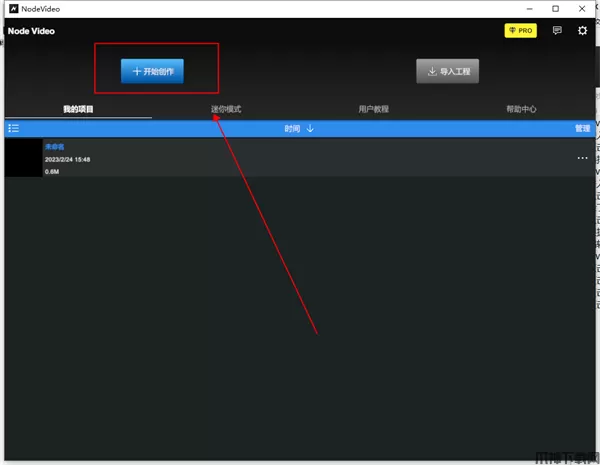
Task: Click the 导入工程 import project button
Action: 447,71
